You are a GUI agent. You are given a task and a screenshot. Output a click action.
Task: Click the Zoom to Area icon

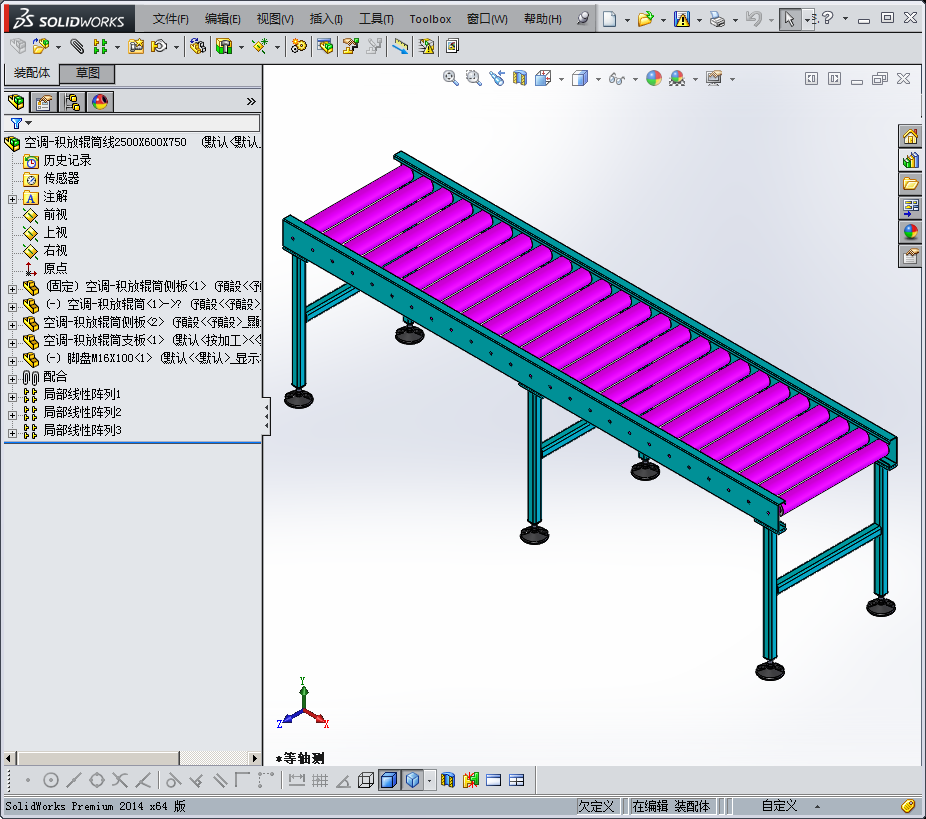tap(474, 79)
